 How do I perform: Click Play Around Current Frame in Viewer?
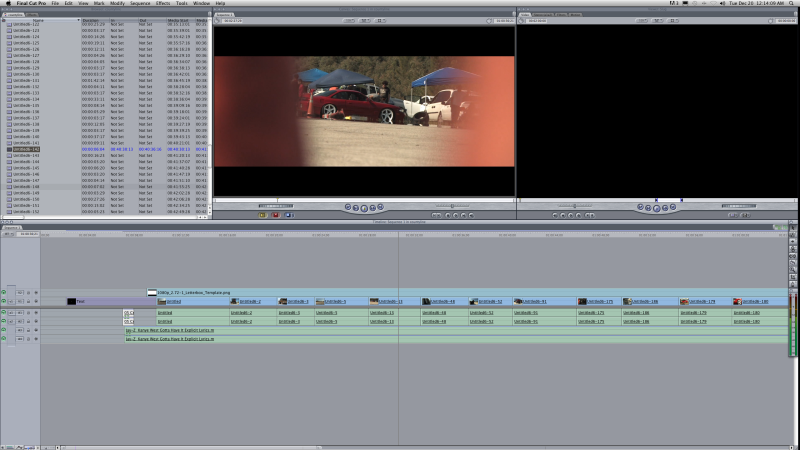[665, 208]
